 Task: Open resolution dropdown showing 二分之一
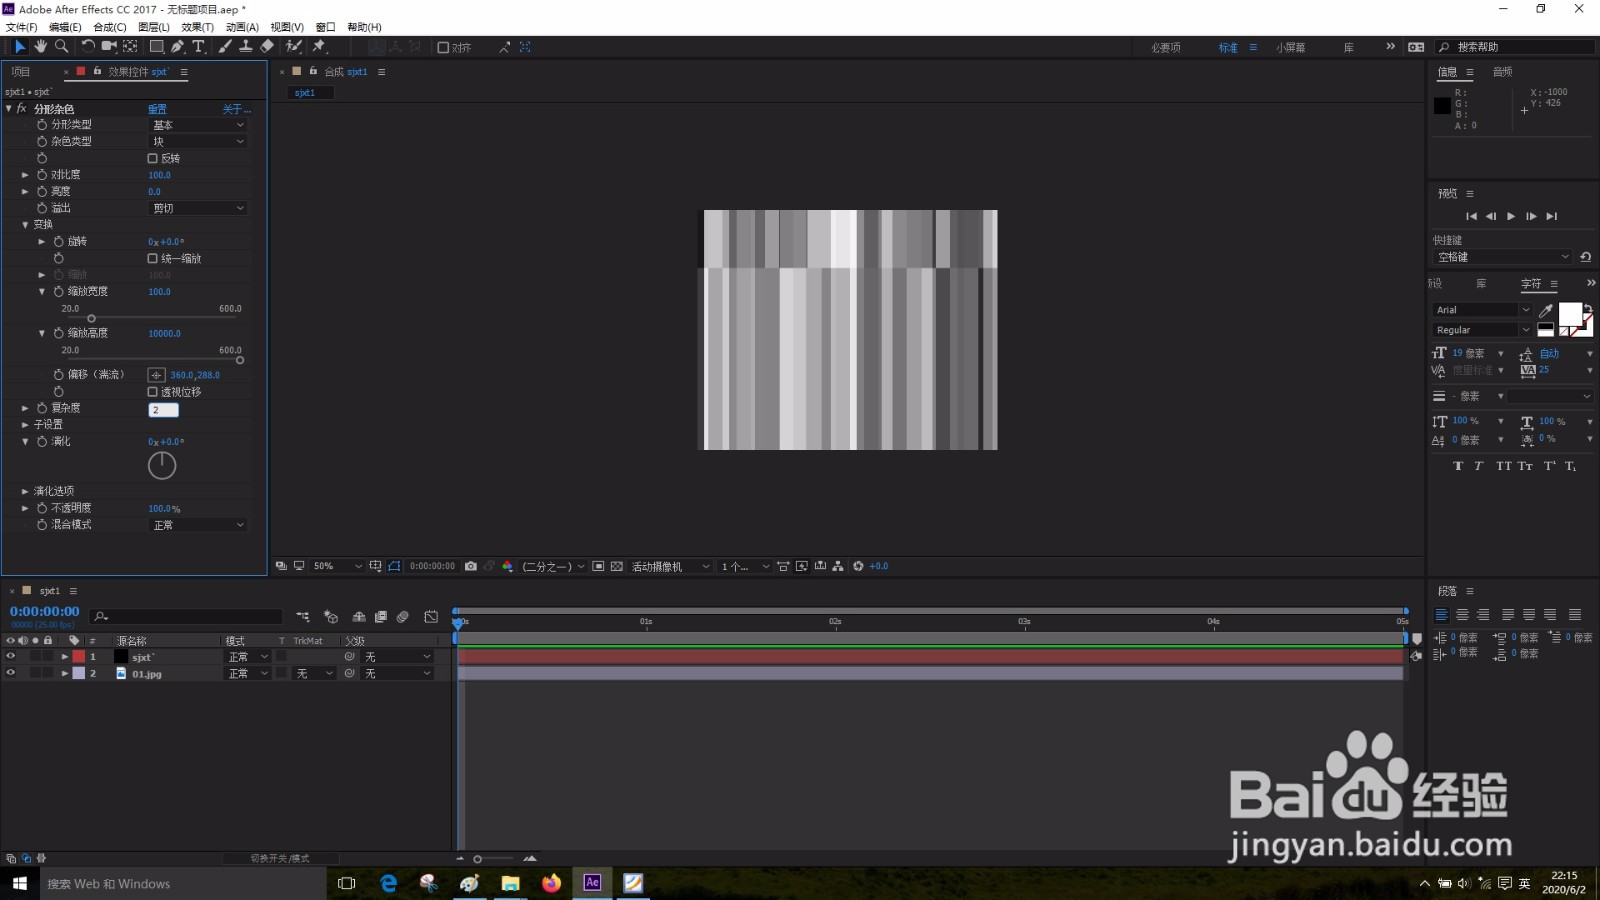pyautogui.click(x=554, y=566)
